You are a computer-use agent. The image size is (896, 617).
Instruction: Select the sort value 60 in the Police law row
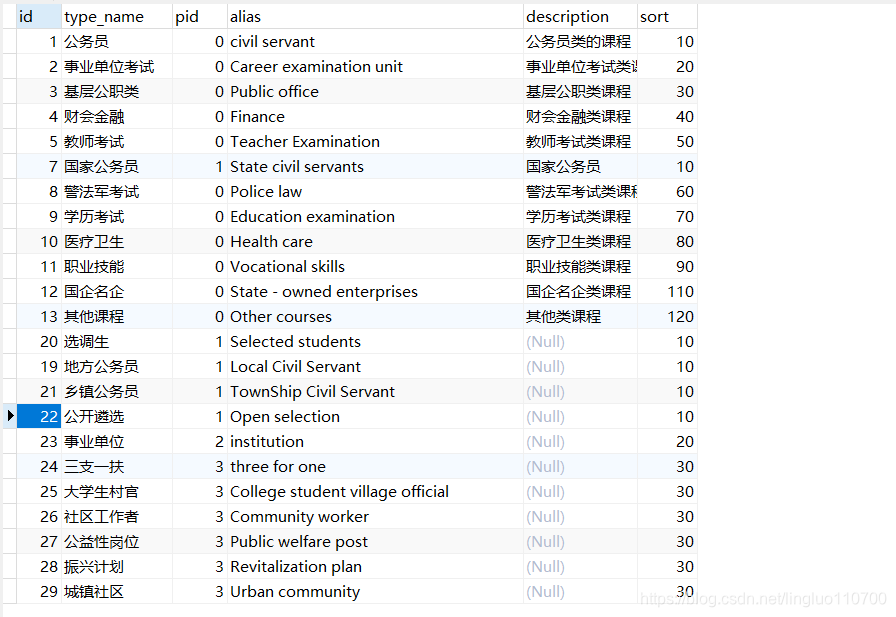tap(667, 191)
